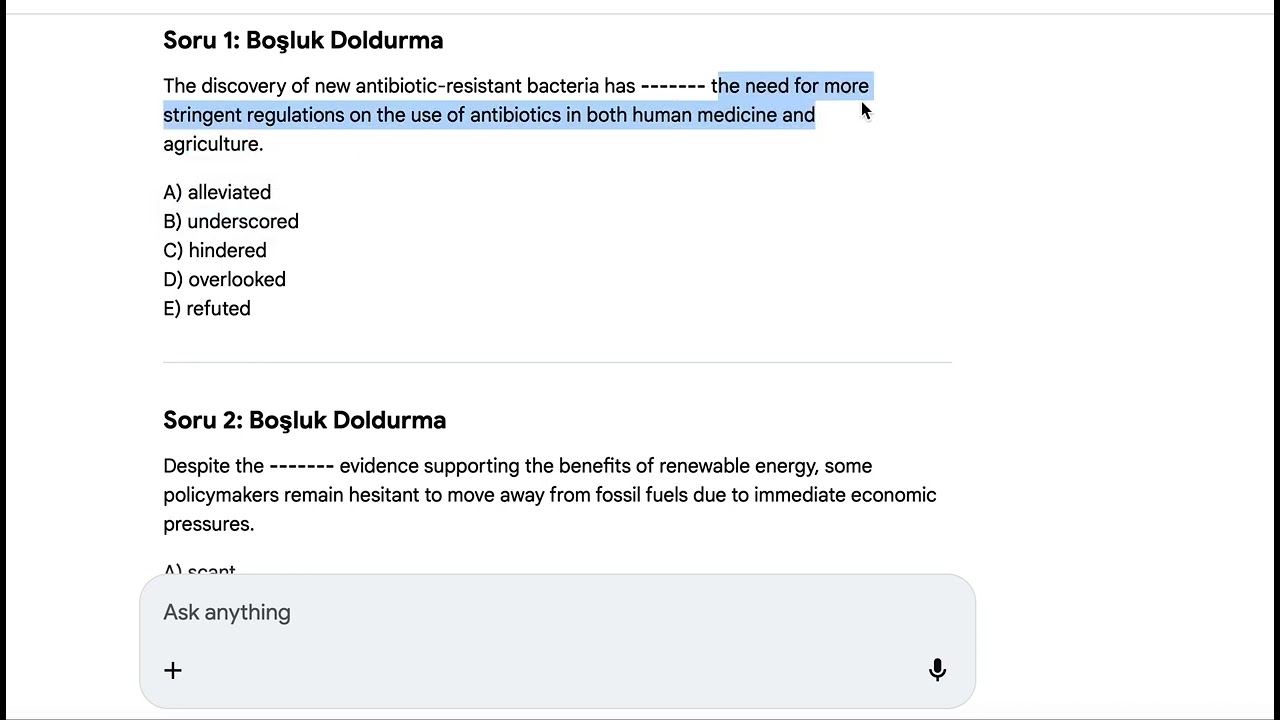Activate the microphone voice input
This screenshot has height=720, width=1280.
(x=937, y=670)
